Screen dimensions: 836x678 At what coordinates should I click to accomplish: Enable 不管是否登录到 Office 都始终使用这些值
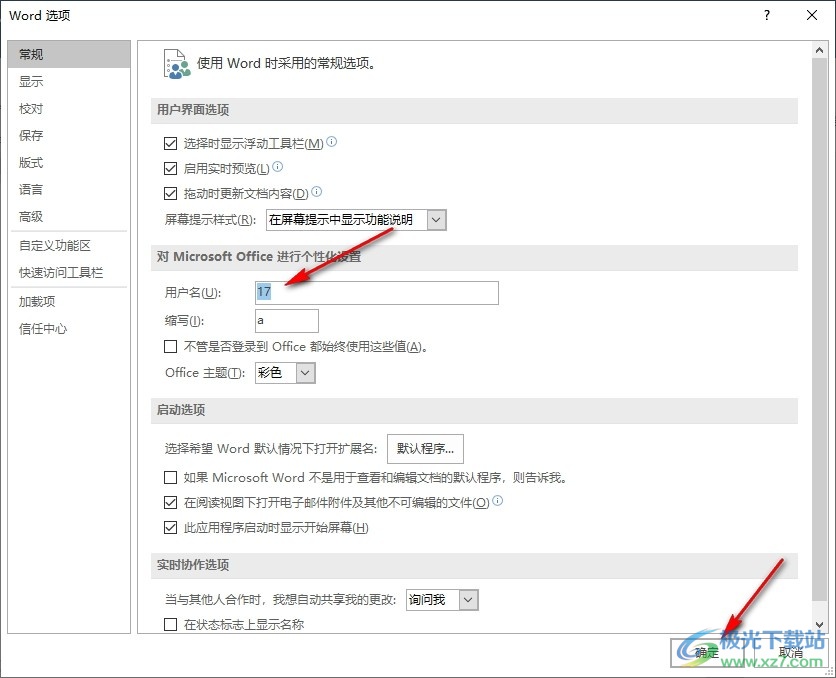point(171,346)
